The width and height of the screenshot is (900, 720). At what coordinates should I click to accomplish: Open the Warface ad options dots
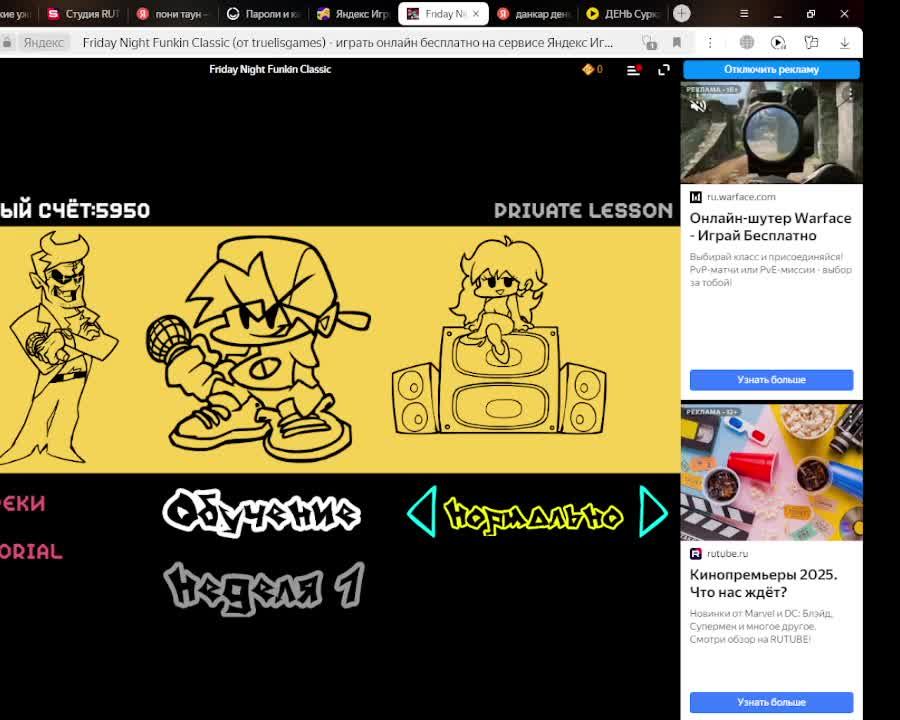click(x=851, y=92)
